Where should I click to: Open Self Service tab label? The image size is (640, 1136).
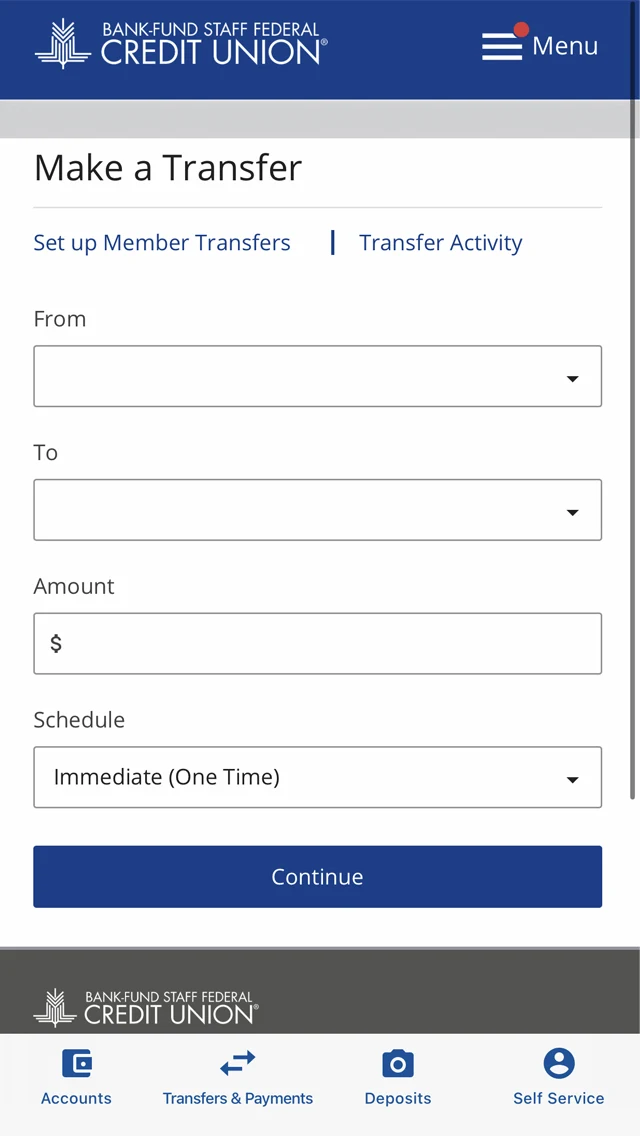[x=558, y=1098]
